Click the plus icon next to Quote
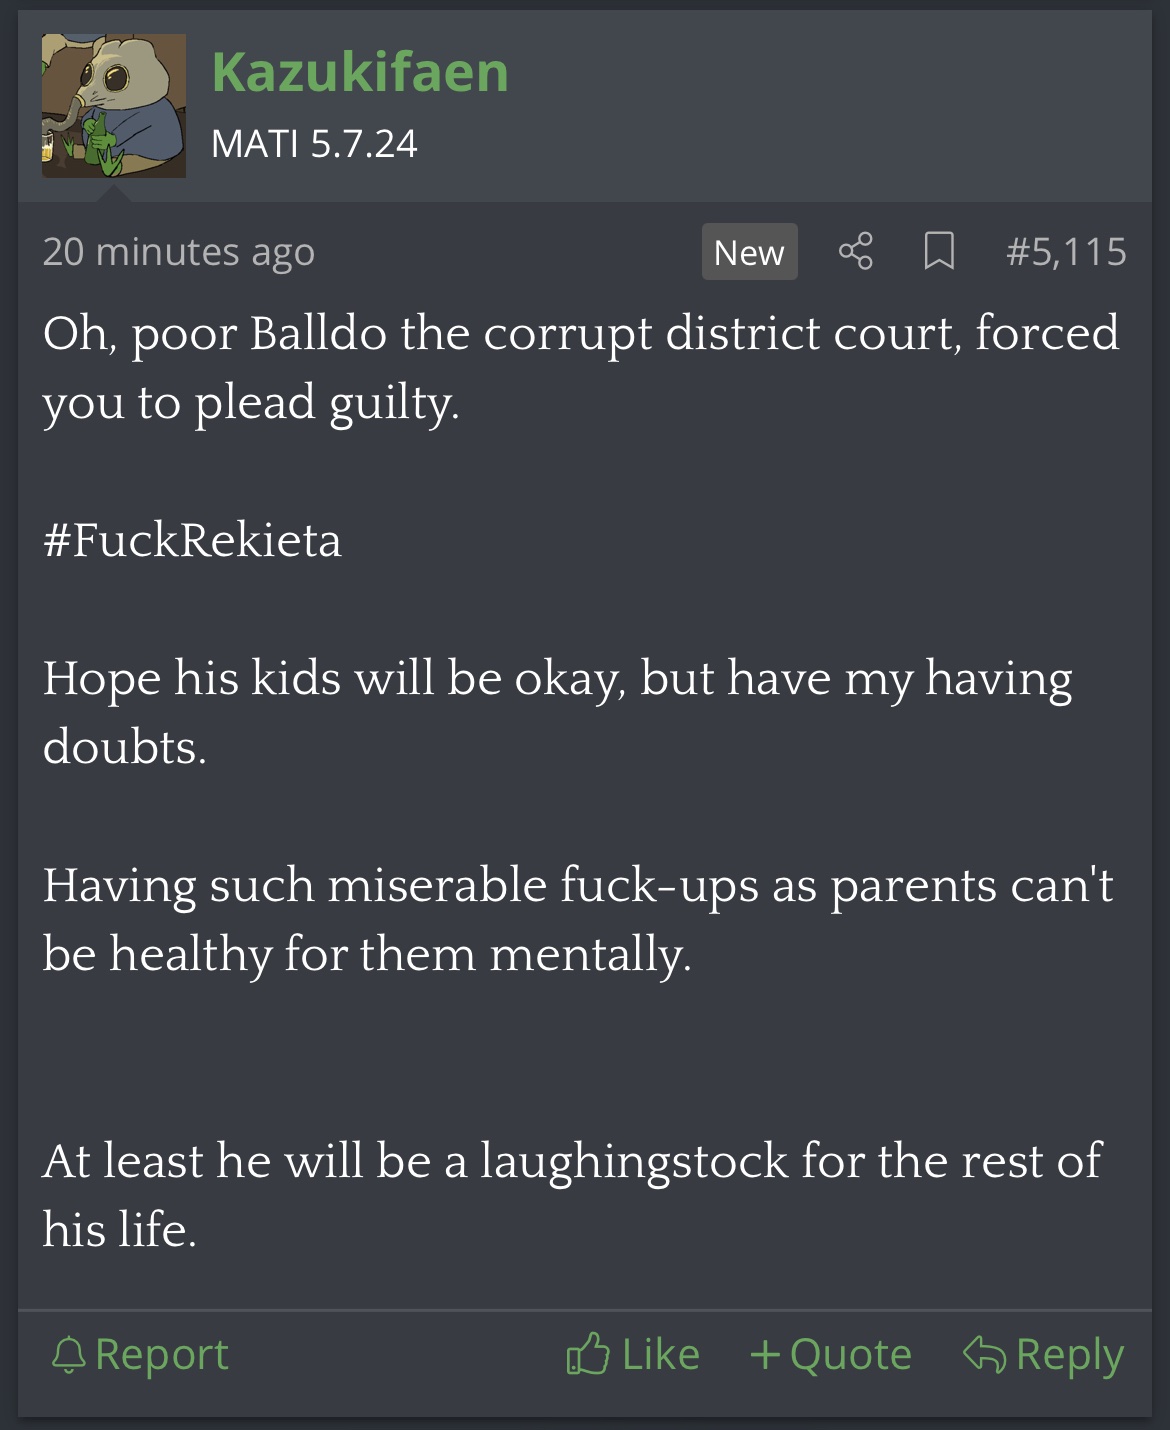Image resolution: width=1170 pixels, height=1430 pixels. [765, 1356]
